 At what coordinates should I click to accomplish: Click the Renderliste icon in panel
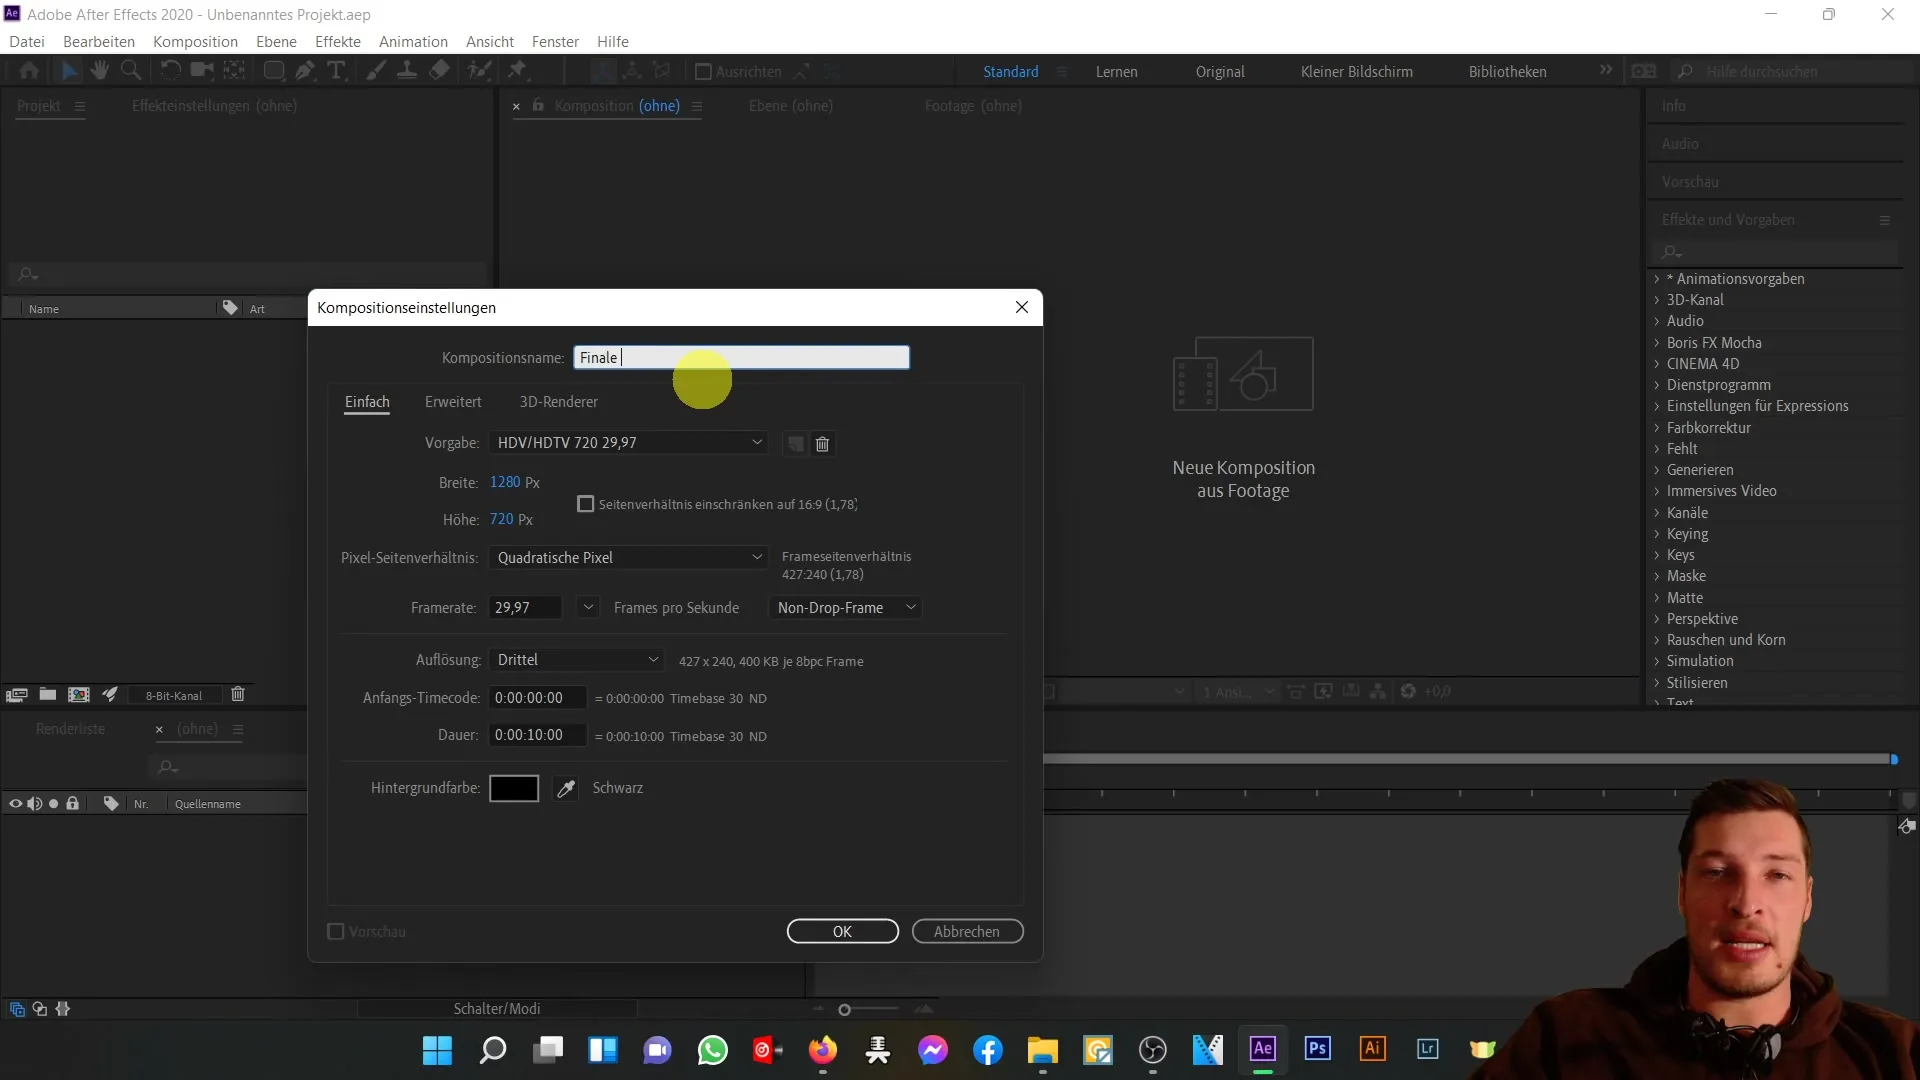pyautogui.click(x=71, y=728)
